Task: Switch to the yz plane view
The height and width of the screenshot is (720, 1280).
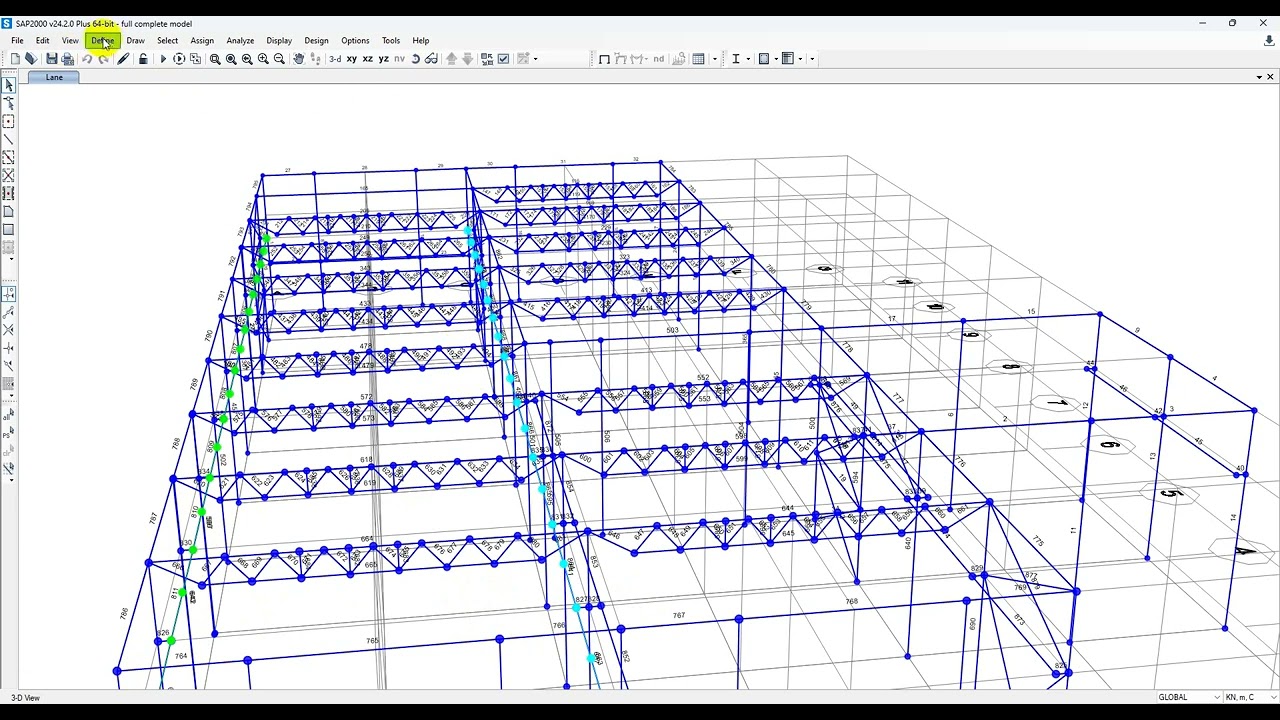Action: tap(383, 59)
